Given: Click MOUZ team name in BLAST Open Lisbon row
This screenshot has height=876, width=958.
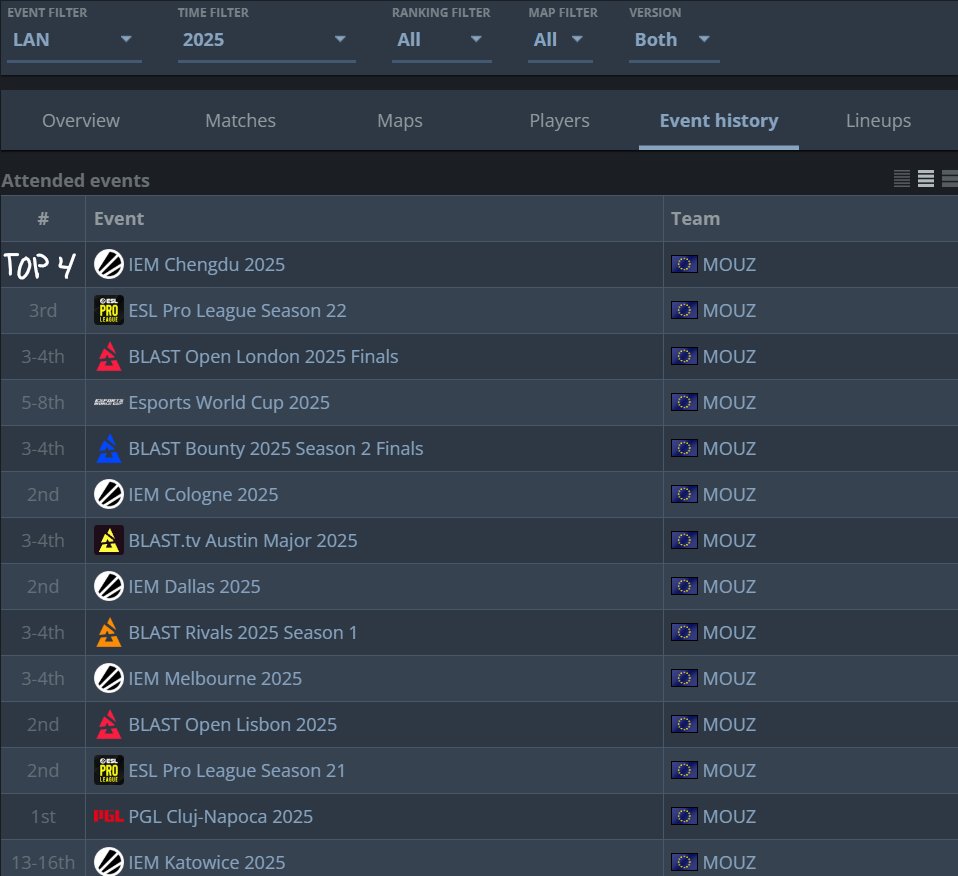Looking at the screenshot, I should coord(729,725).
